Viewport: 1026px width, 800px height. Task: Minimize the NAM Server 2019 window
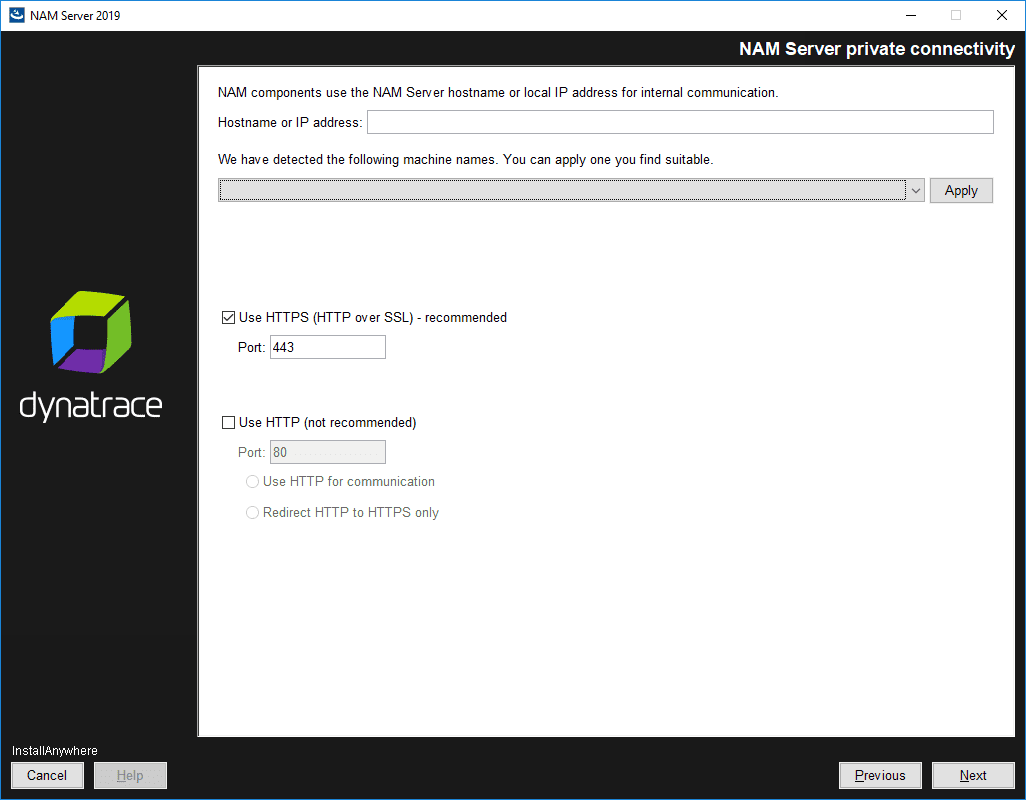910,15
